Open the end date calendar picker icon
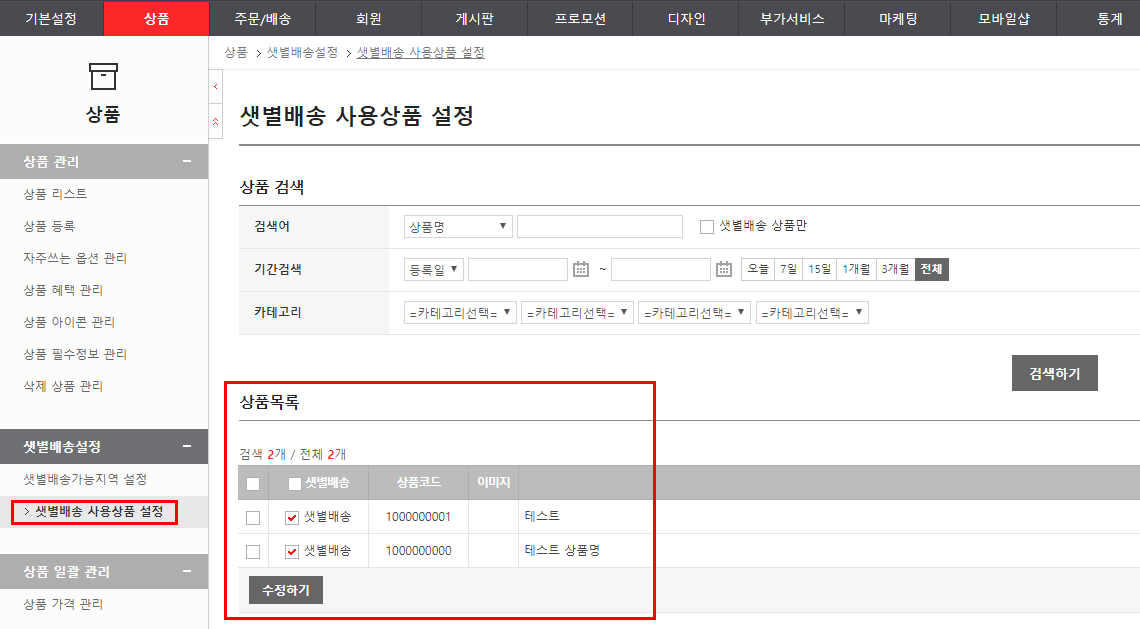Viewport: 1140px width, 629px height. coord(725,269)
